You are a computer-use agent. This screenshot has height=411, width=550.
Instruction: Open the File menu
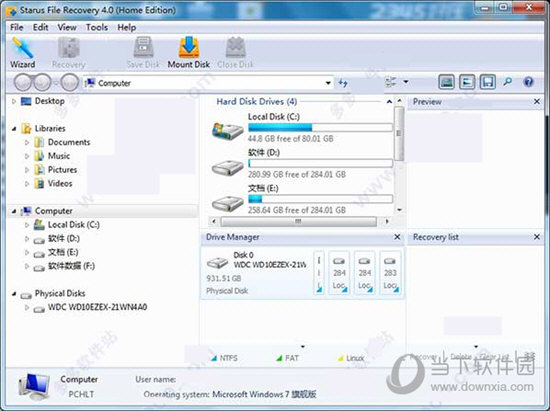[16, 27]
